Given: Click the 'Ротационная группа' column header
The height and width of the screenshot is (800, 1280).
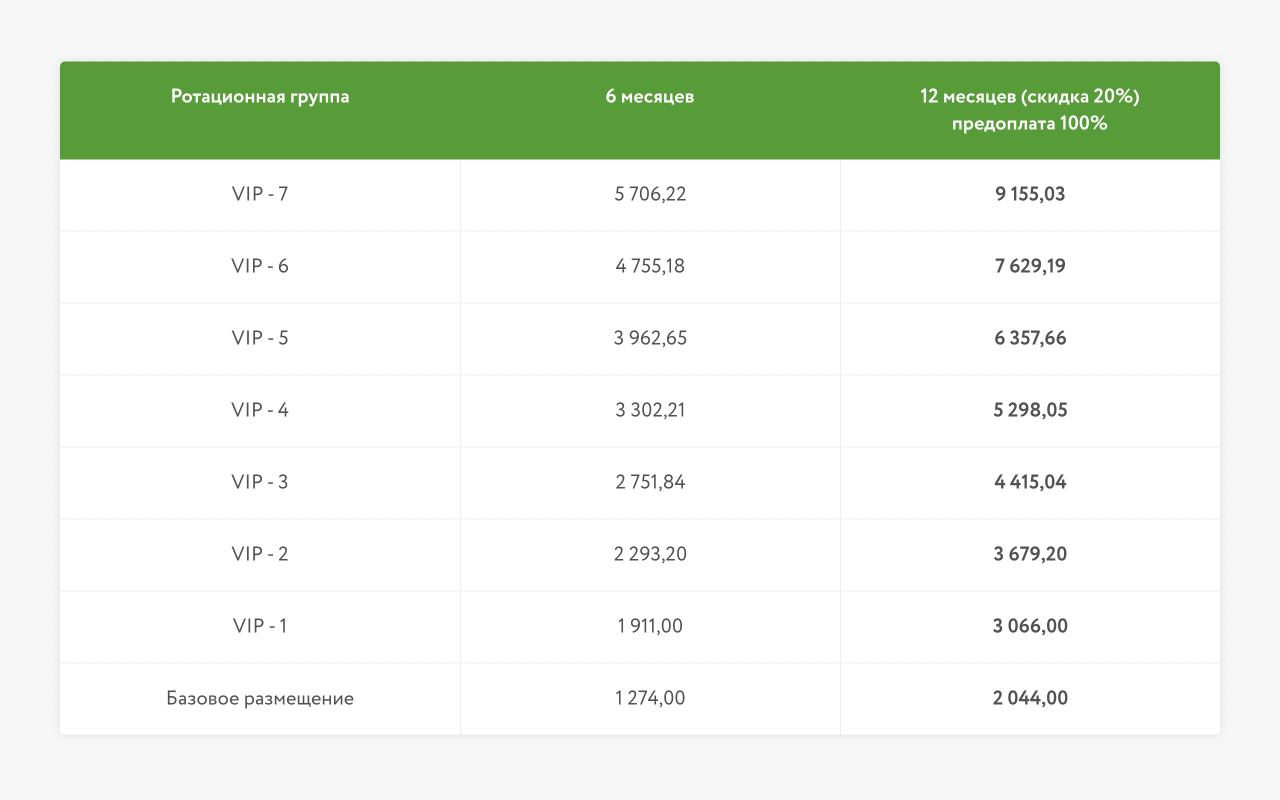Looking at the screenshot, I should point(260,97).
